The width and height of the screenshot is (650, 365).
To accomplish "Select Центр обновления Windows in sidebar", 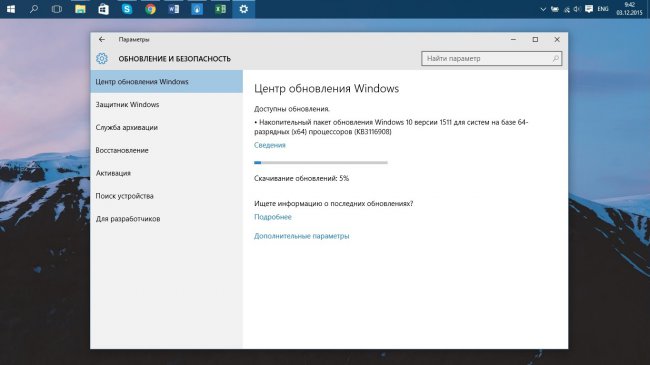I will click(167, 82).
